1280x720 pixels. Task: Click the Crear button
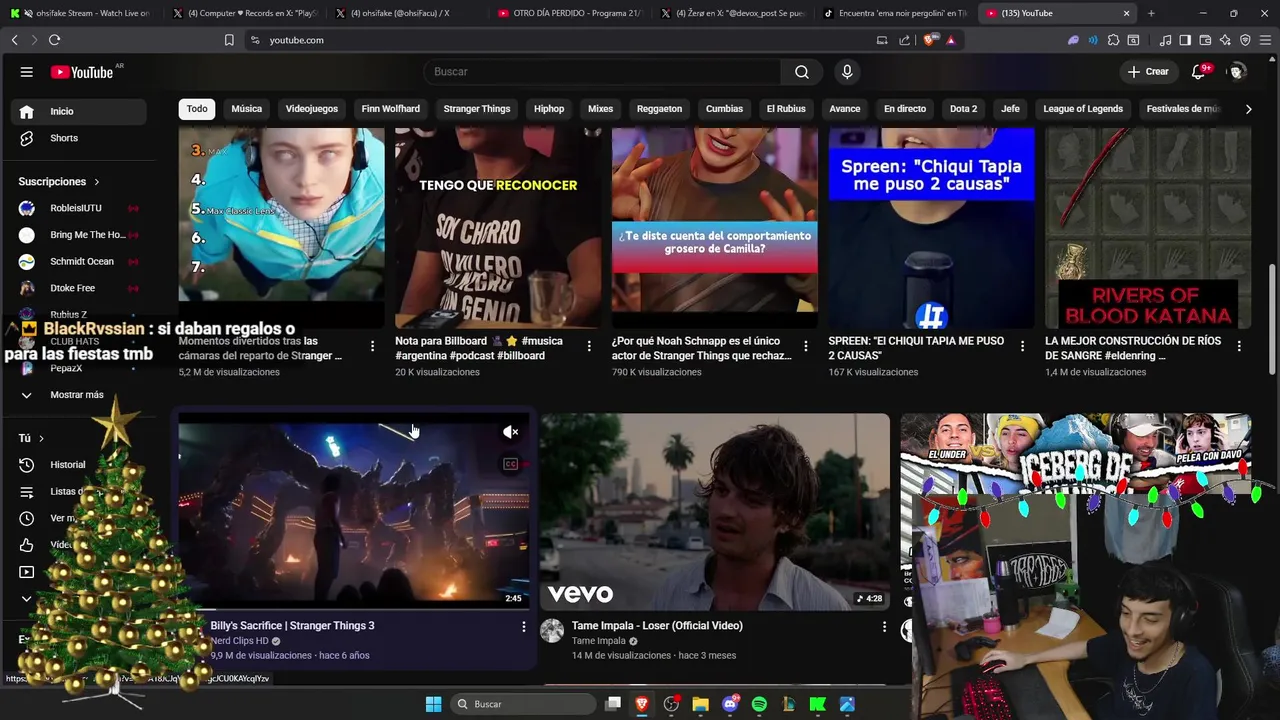click(1148, 72)
